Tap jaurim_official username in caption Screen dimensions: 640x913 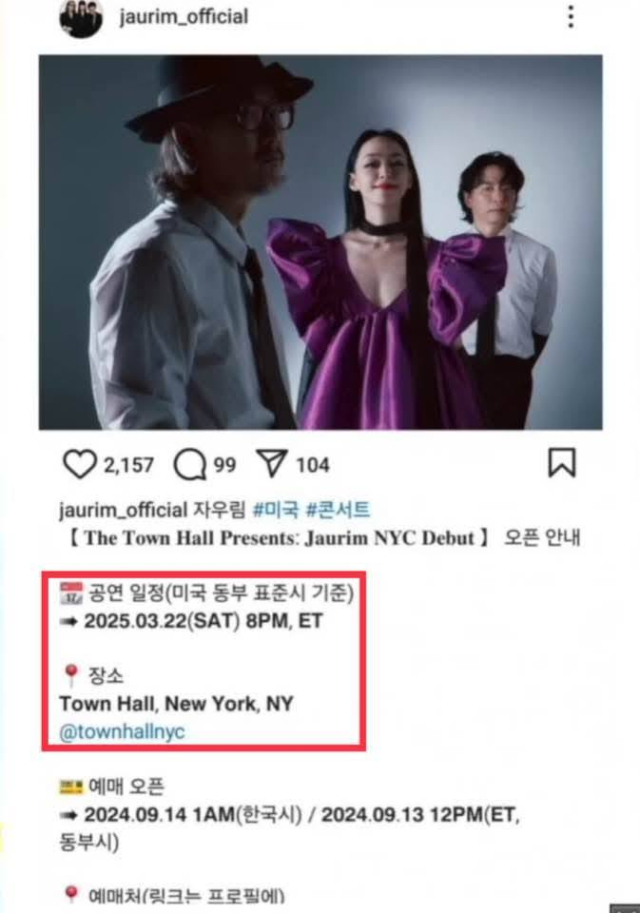[x=123, y=510]
